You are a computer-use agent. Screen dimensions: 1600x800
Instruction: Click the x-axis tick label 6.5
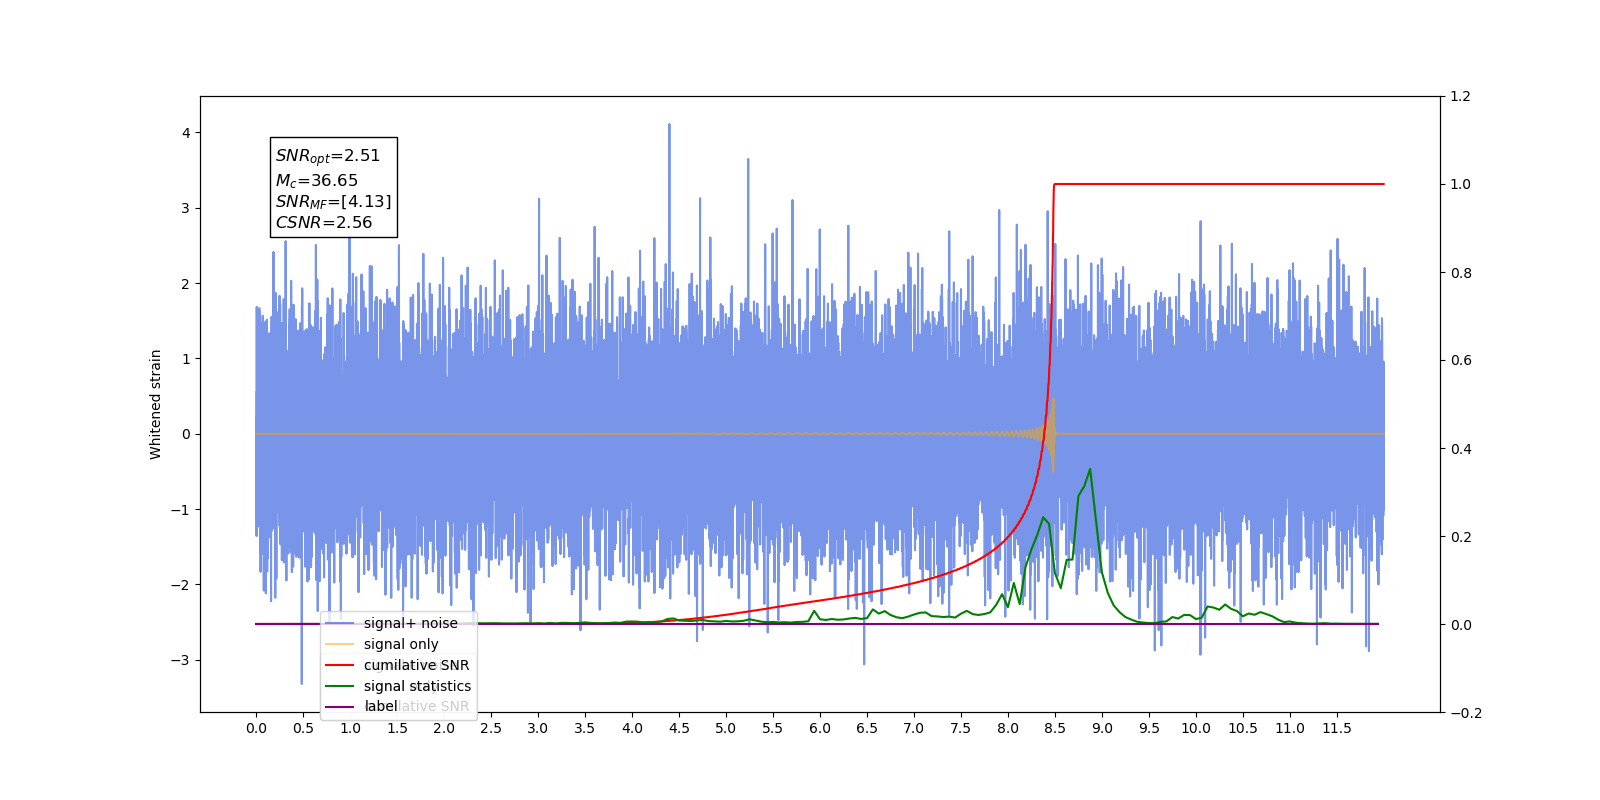867,728
